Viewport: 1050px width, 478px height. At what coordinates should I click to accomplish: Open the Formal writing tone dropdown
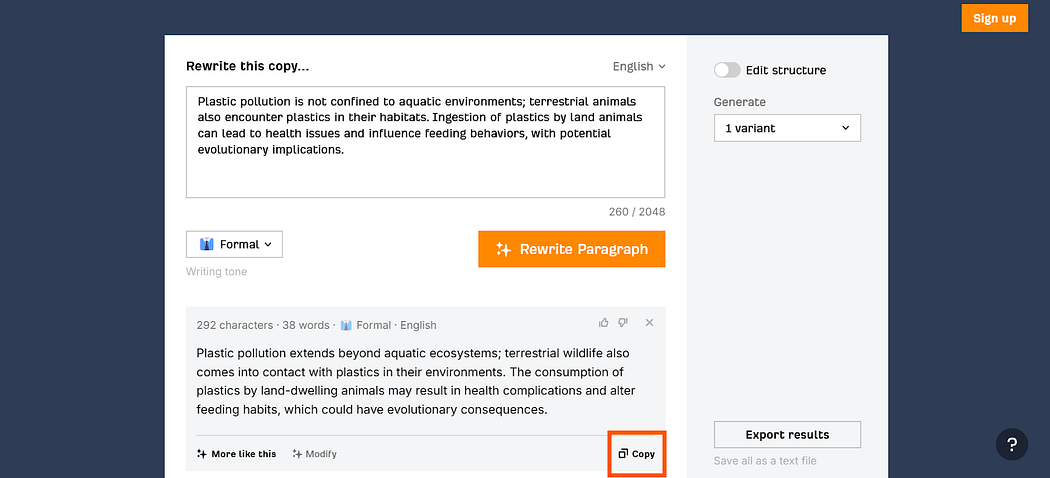(234, 244)
